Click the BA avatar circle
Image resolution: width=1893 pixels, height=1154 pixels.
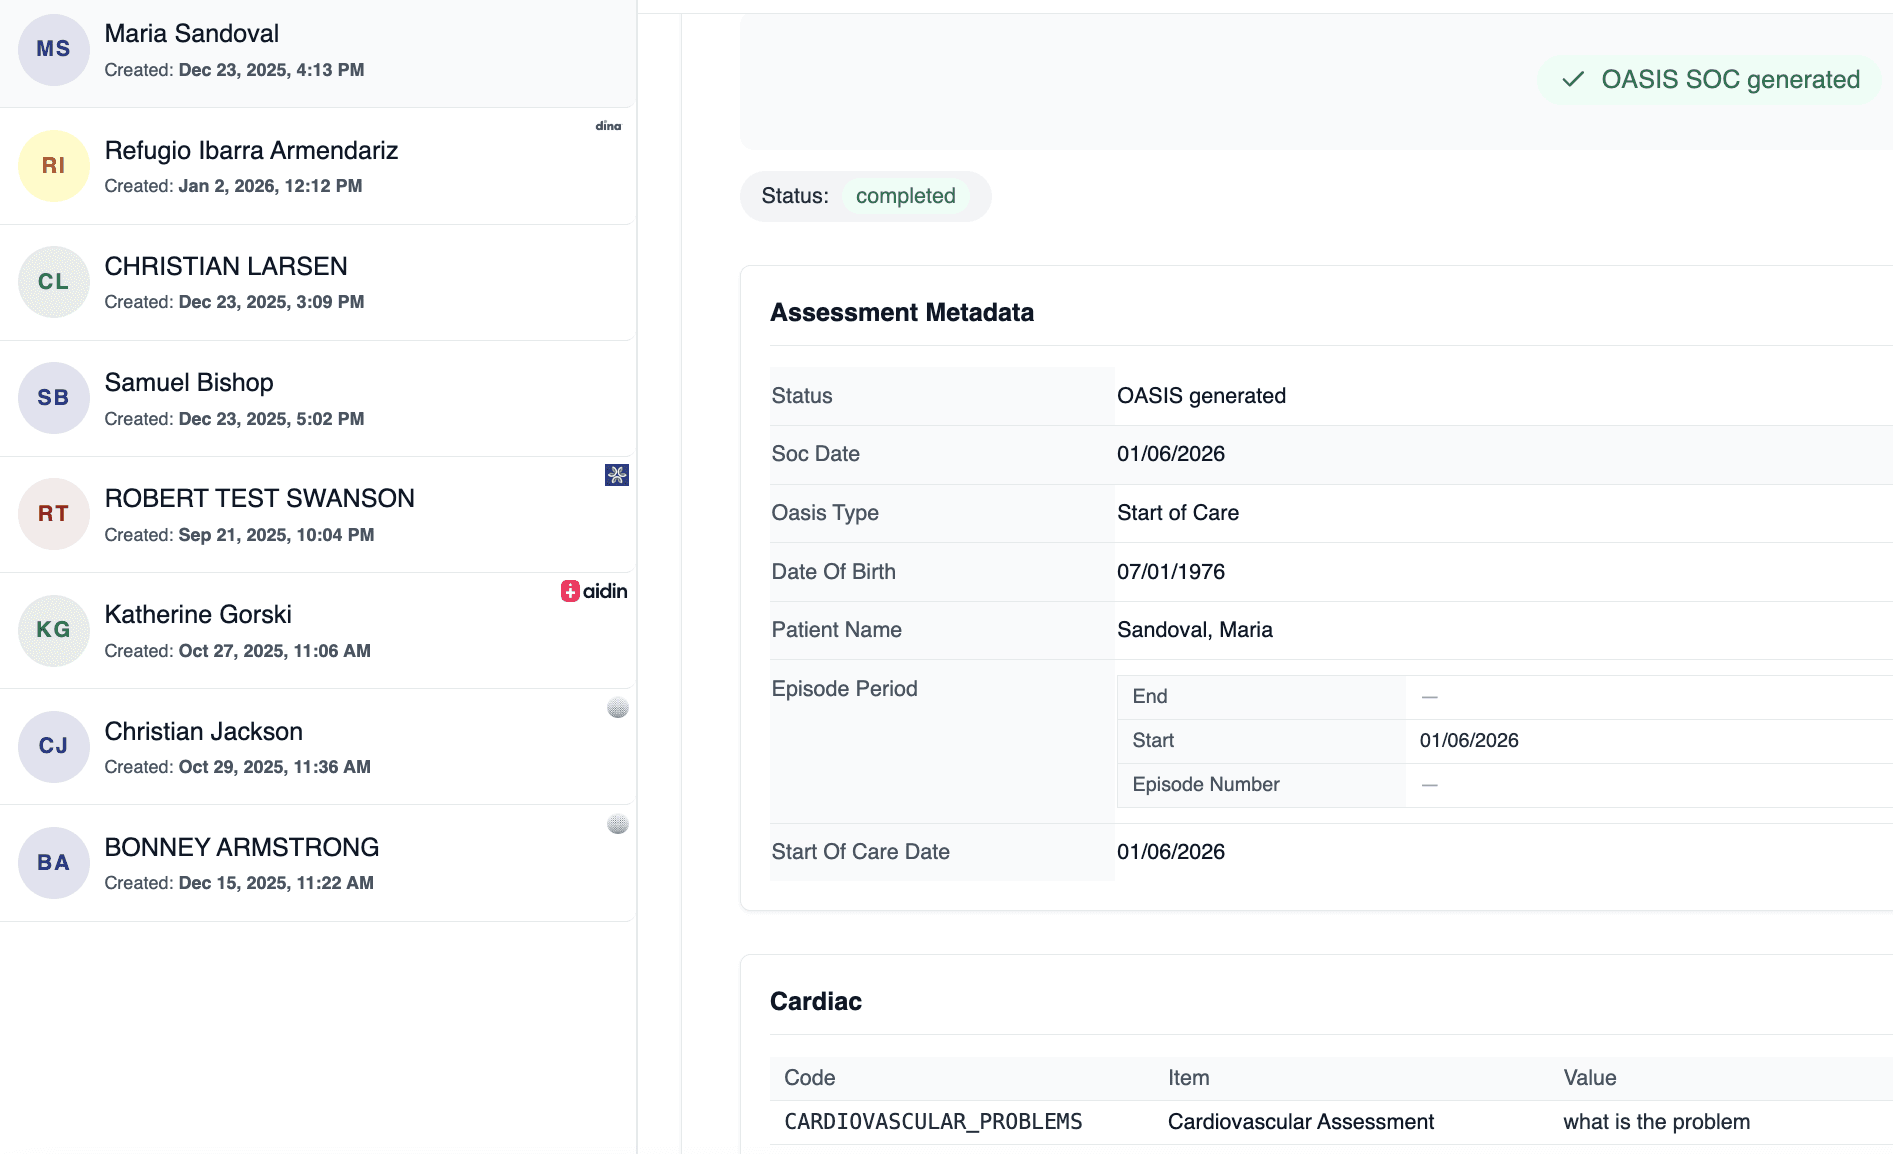pyautogui.click(x=54, y=863)
